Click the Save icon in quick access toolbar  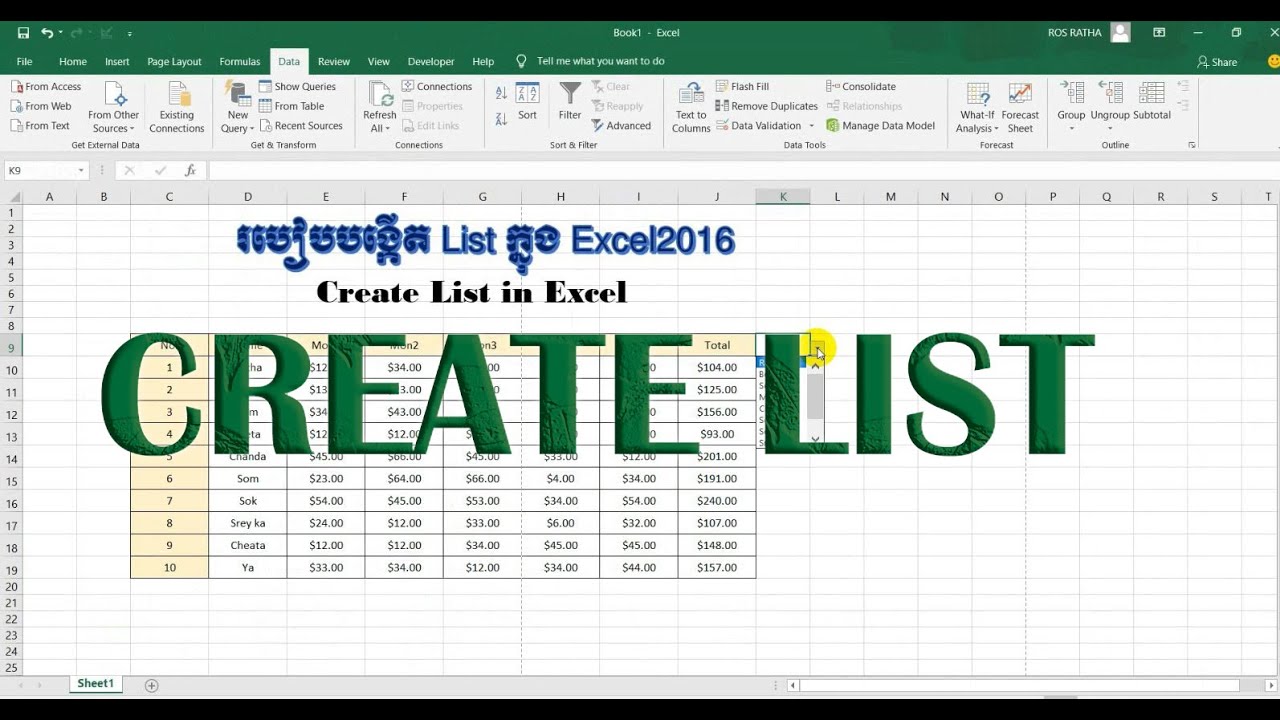[23, 33]
